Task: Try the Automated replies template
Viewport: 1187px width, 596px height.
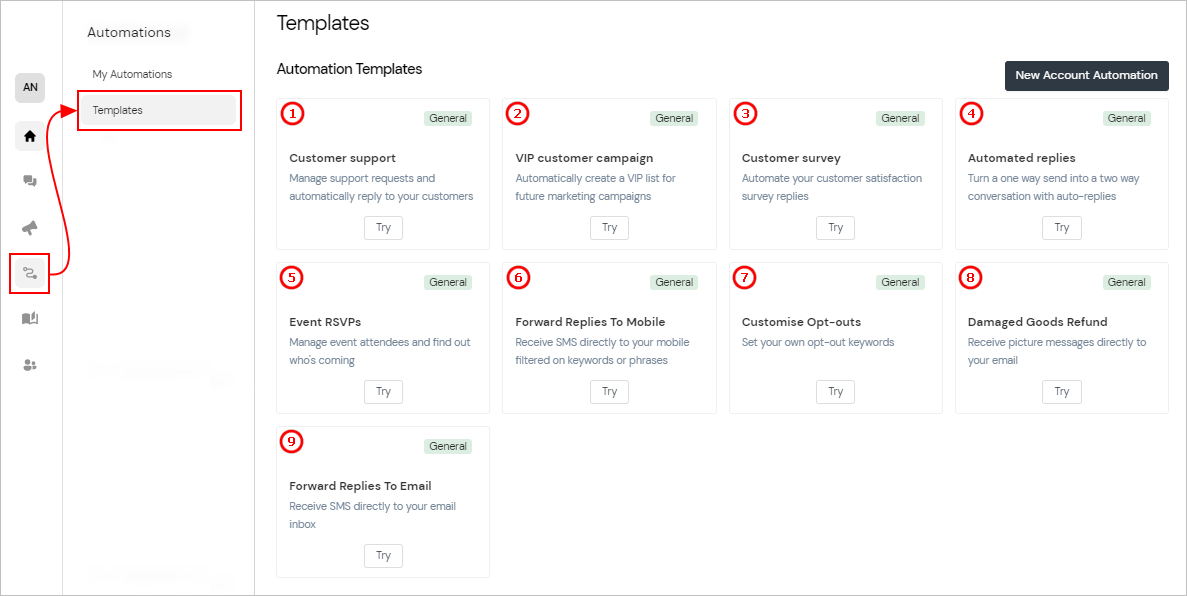Action: click(1061, 227)
